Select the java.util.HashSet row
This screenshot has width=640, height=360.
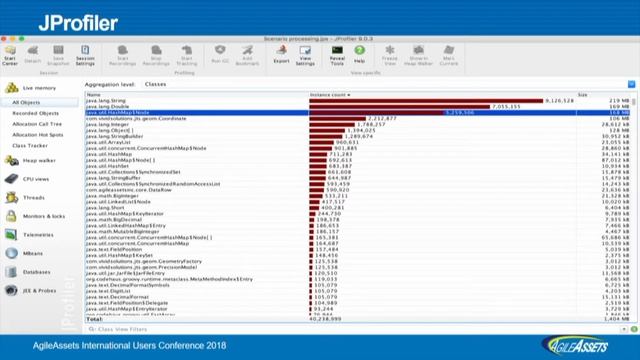point(358,166)
